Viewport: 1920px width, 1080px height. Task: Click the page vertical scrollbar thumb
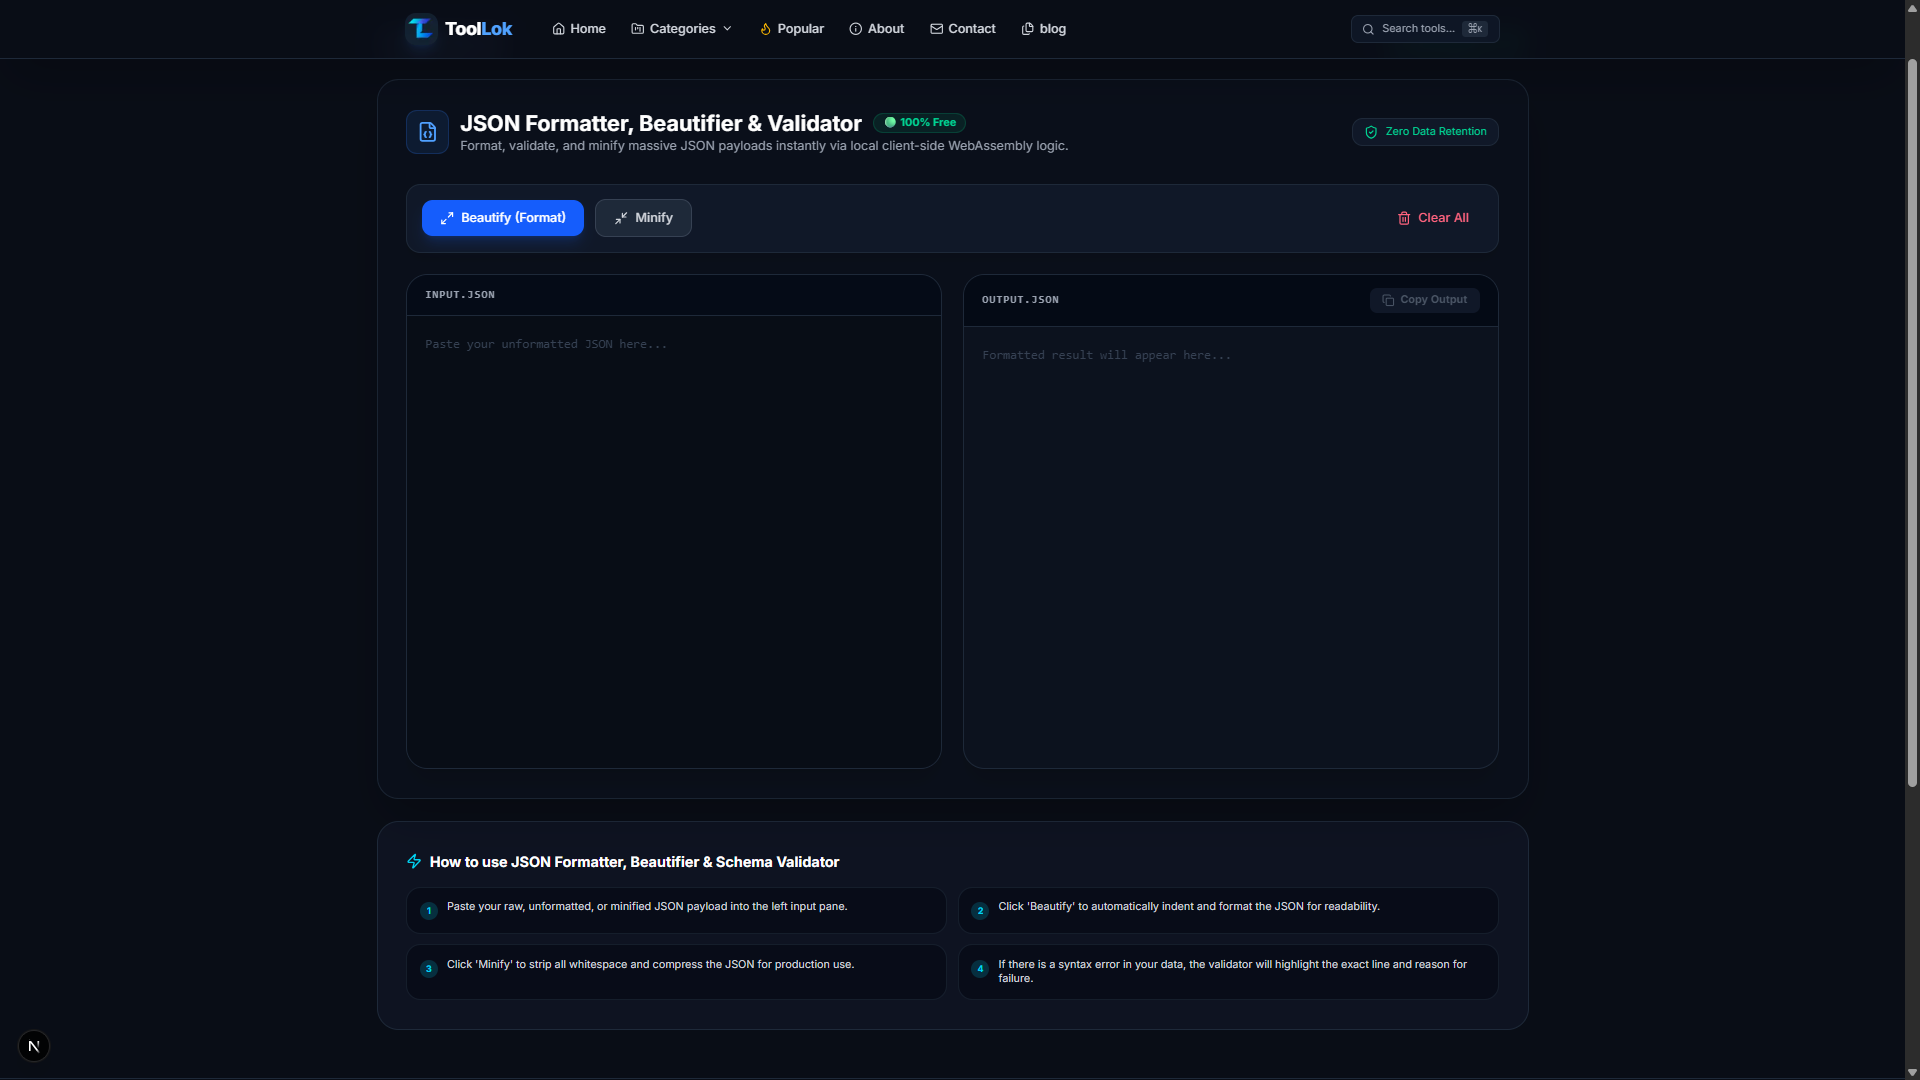[1912, 423]
